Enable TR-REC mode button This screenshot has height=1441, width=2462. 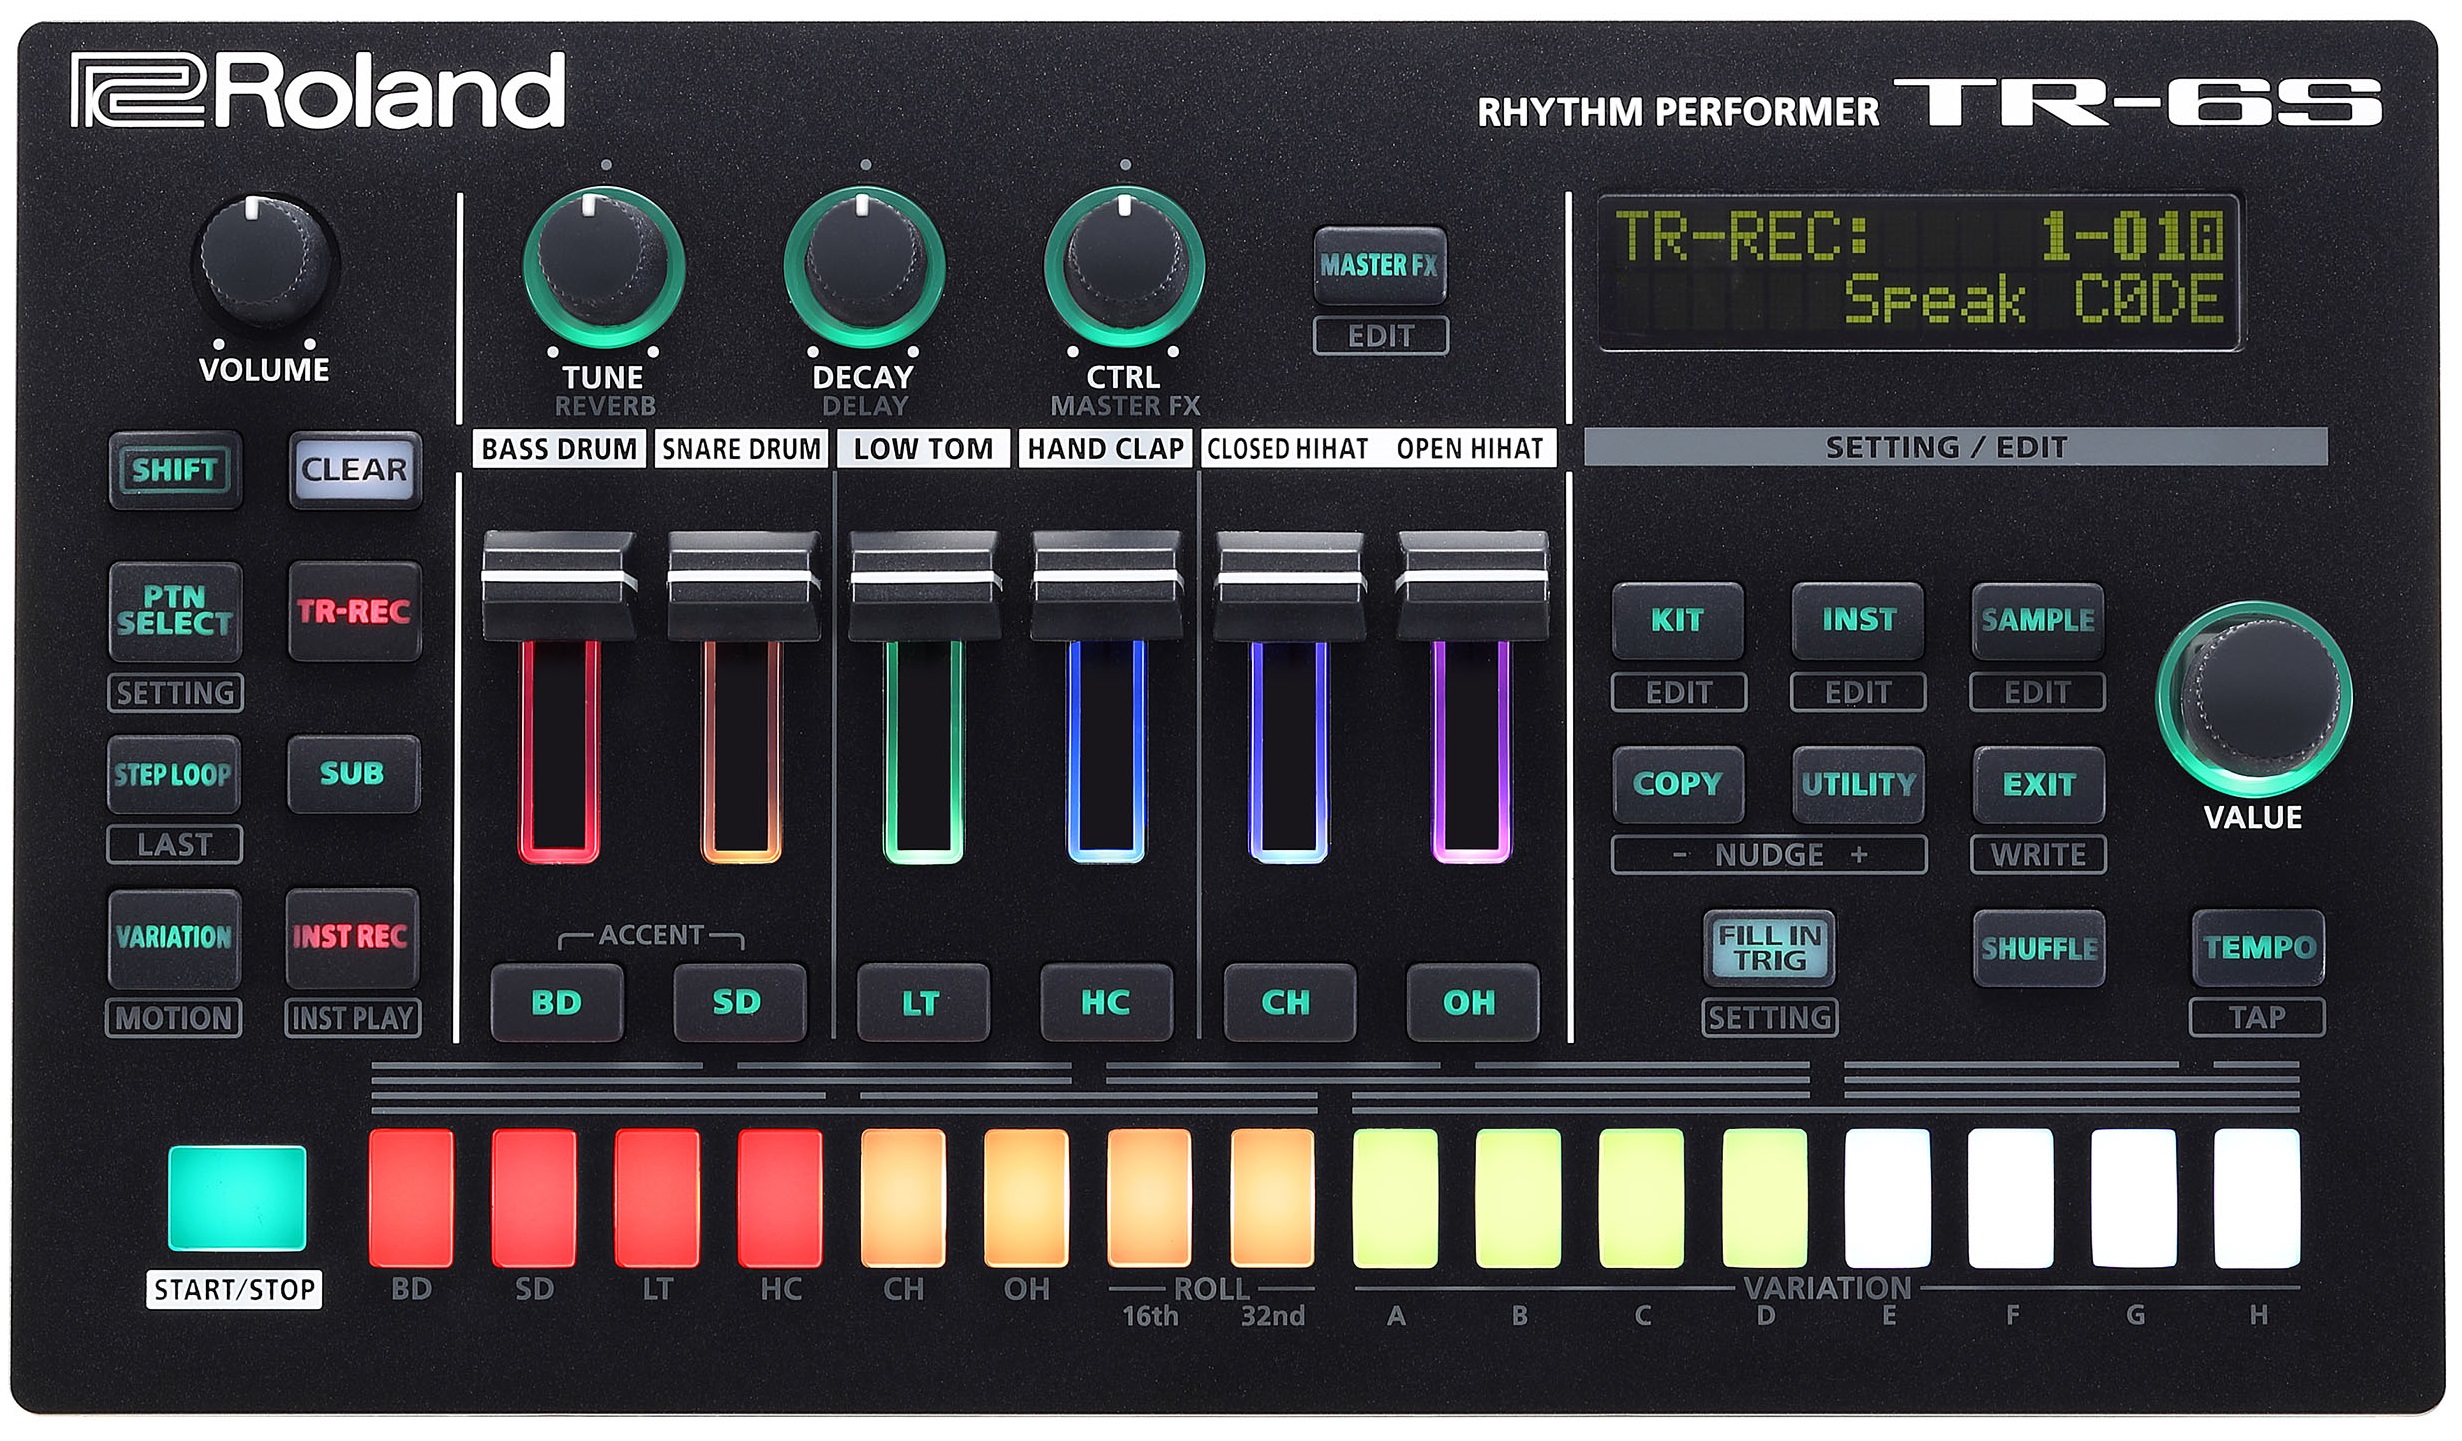[354, 611]
